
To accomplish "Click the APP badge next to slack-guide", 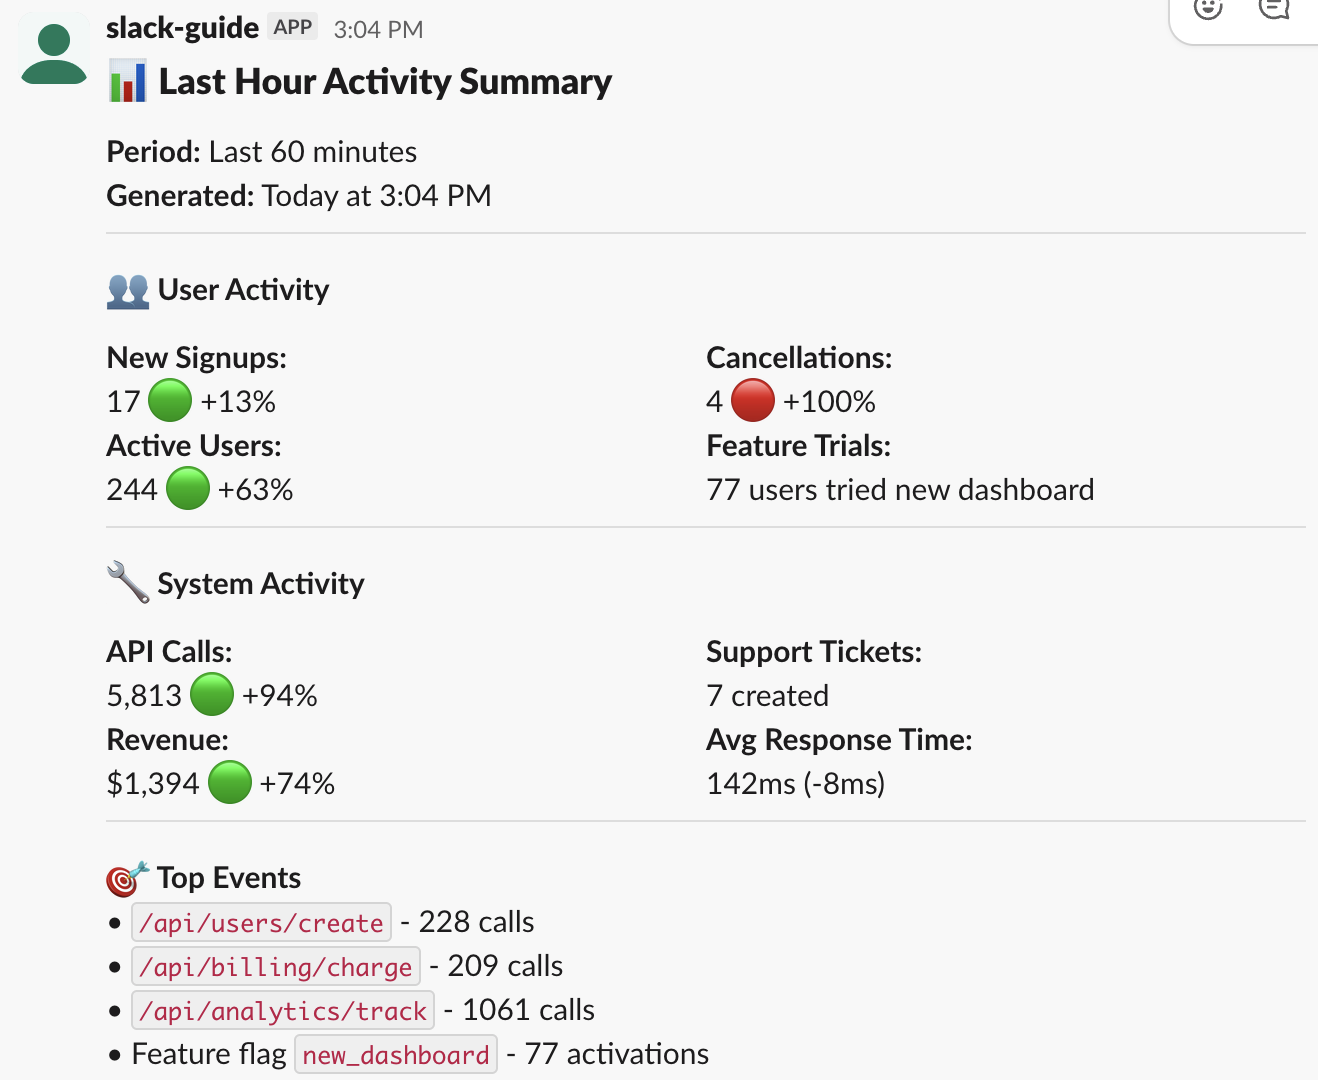I will coord(292,27).
